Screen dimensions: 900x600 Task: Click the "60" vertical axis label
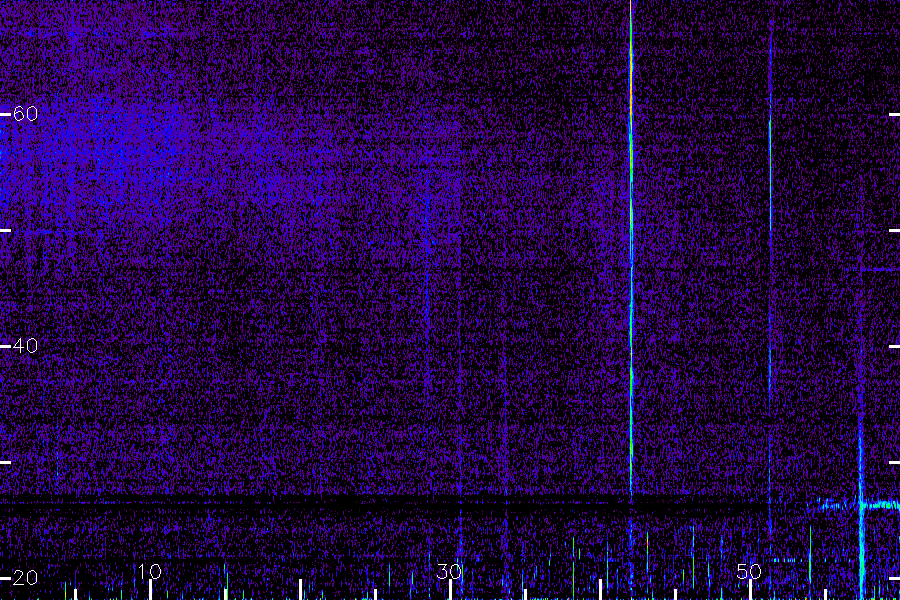[25, 114]
